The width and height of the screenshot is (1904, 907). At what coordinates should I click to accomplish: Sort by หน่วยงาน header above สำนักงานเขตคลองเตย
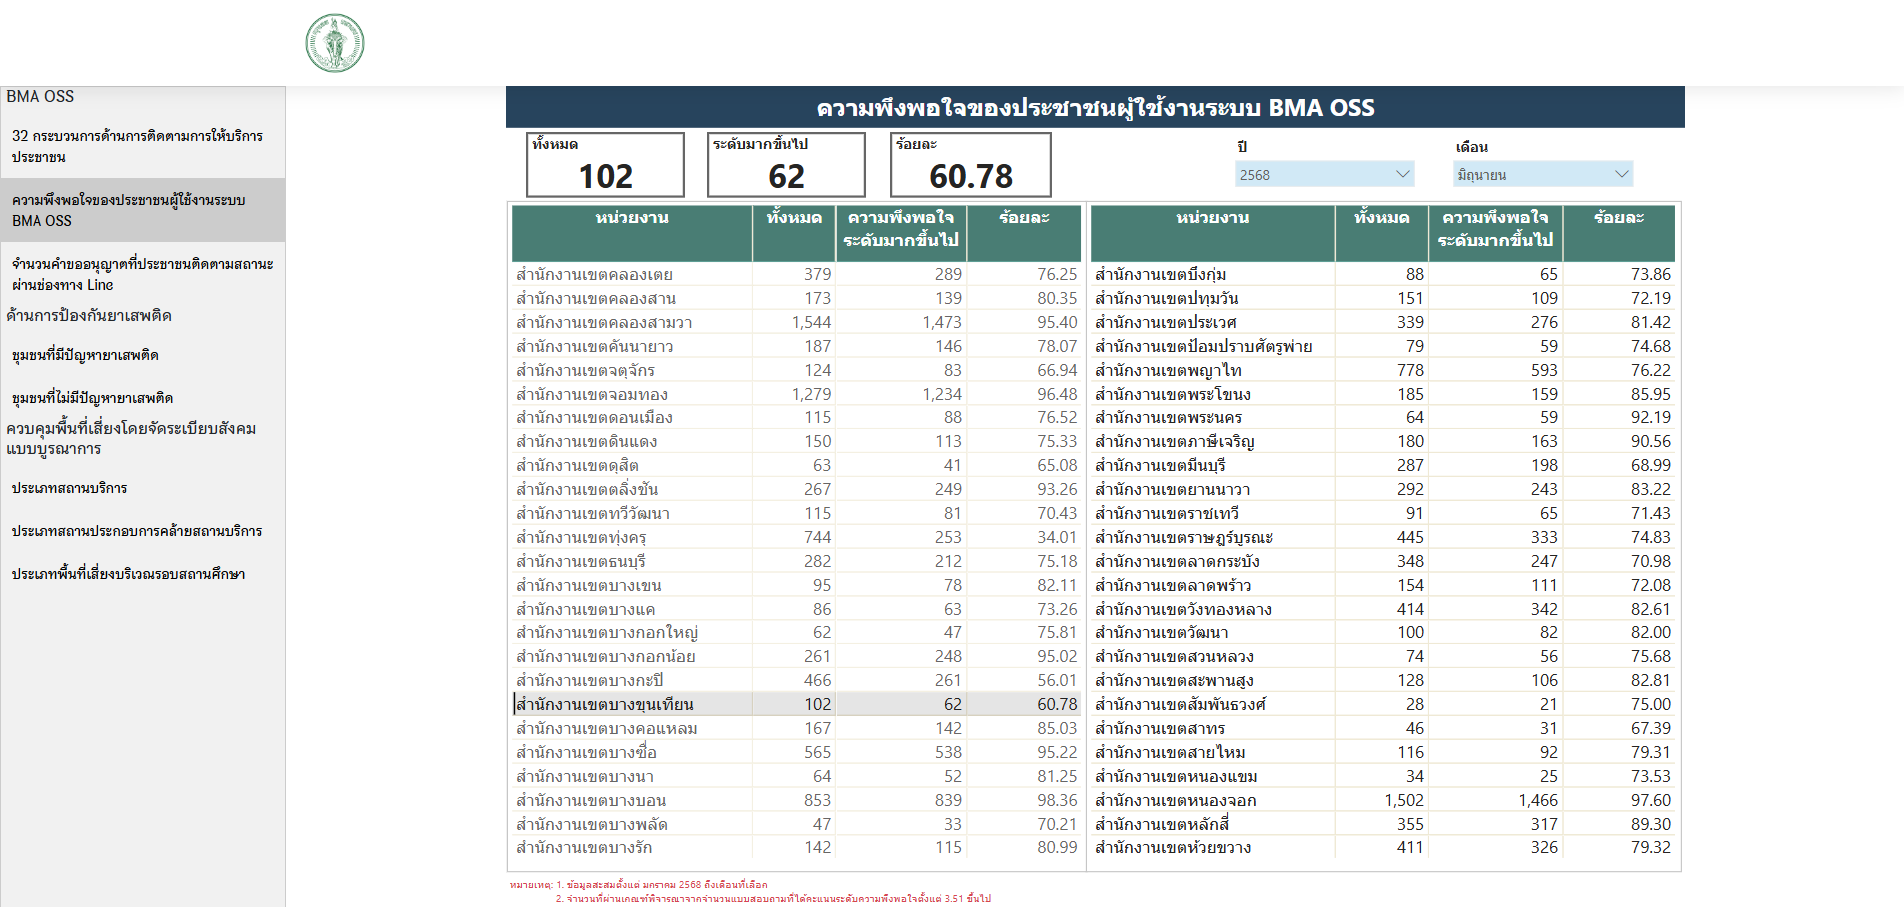point(632,218)
